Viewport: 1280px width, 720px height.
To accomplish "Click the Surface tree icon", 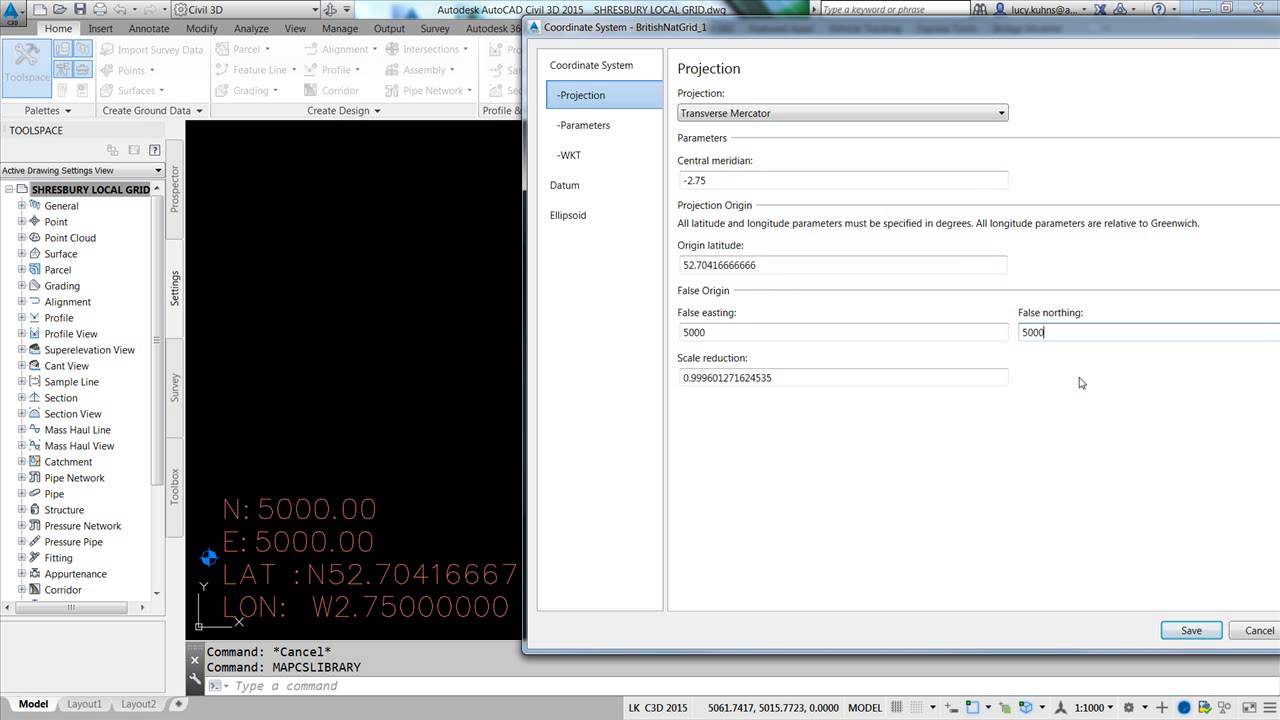I will tap(35, 253).
